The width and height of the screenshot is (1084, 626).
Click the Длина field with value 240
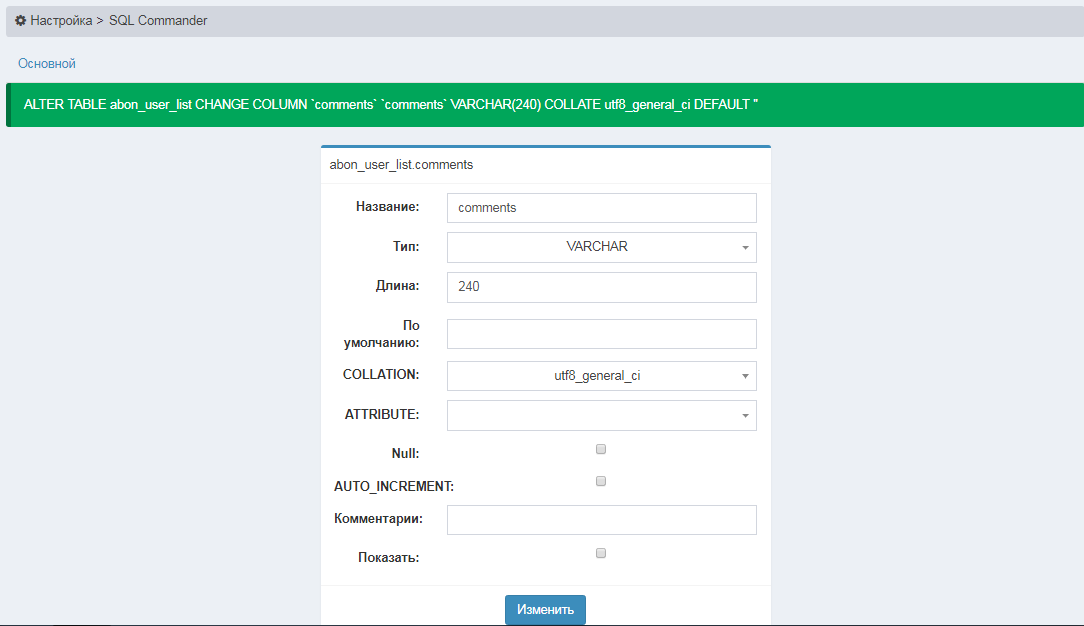tap(601, 287)
